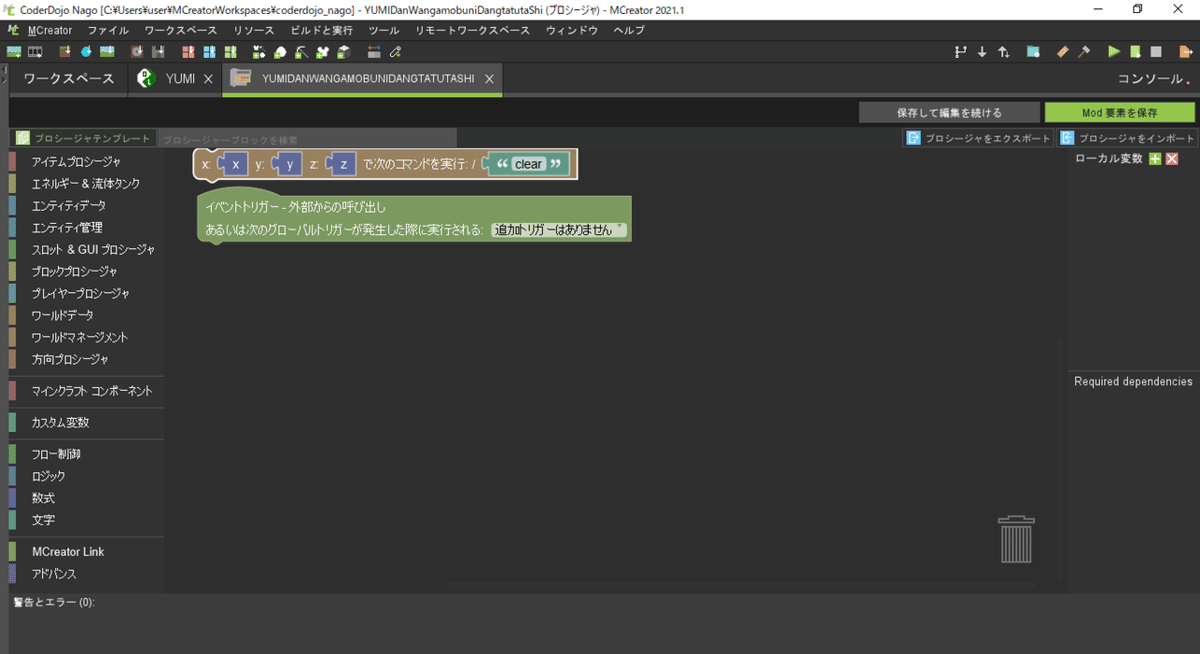Click the Mod要素を保存 green button
Image resolution: width=1200 pixels, height=654 pixels.
pos(1120,110)
